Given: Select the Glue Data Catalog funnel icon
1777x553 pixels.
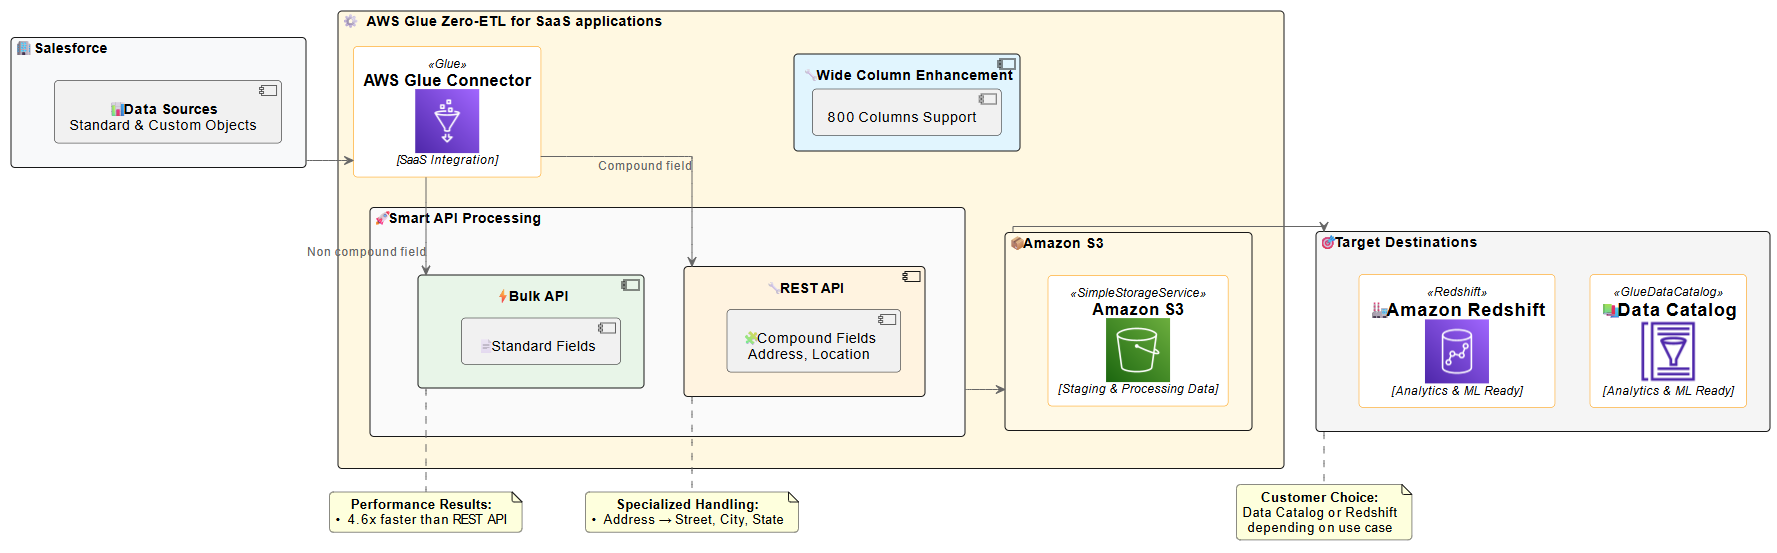Looking at the screenshot, I should click(1668, 351).
